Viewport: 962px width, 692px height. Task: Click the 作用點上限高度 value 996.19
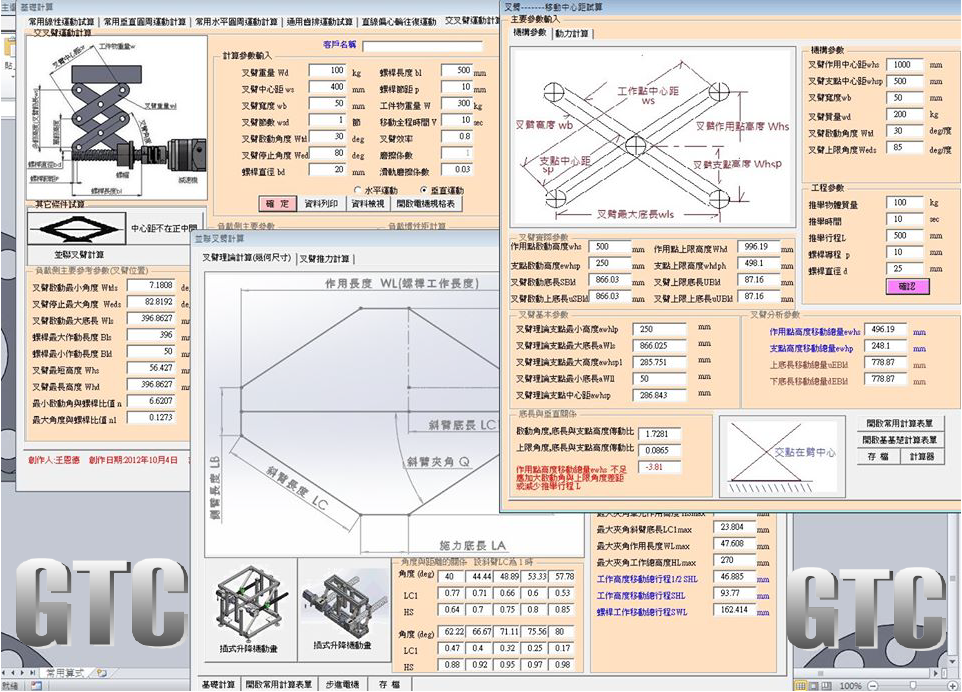758,247
